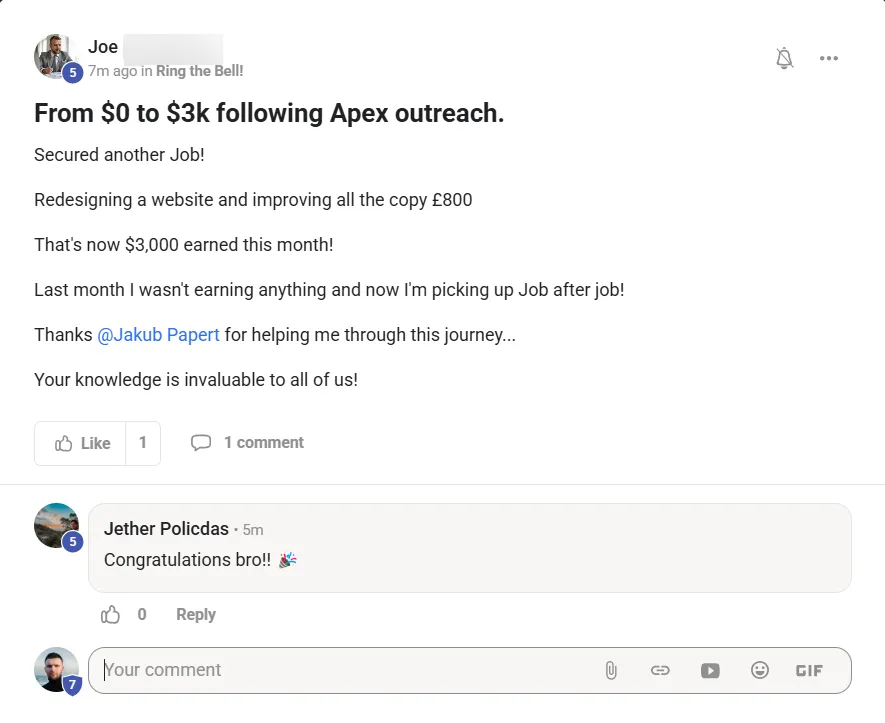Open the Ring the Bell! category
Viewport: 885px width, 723px height.
click(199, 71)
